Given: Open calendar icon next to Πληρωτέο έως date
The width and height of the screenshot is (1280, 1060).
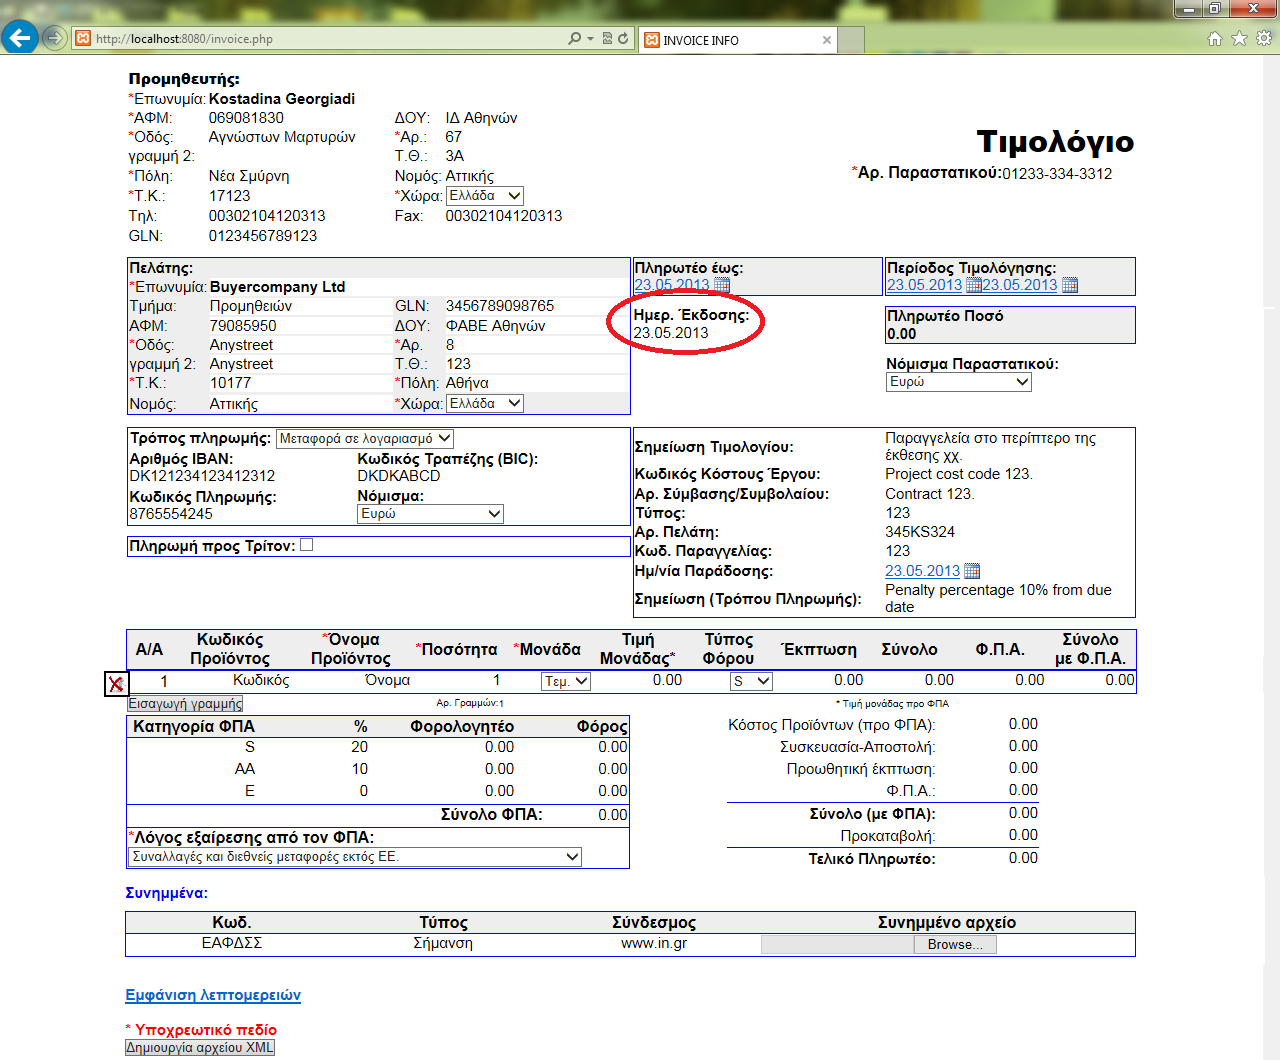Looking at the screenshot, I should click(x=721, y=285).
